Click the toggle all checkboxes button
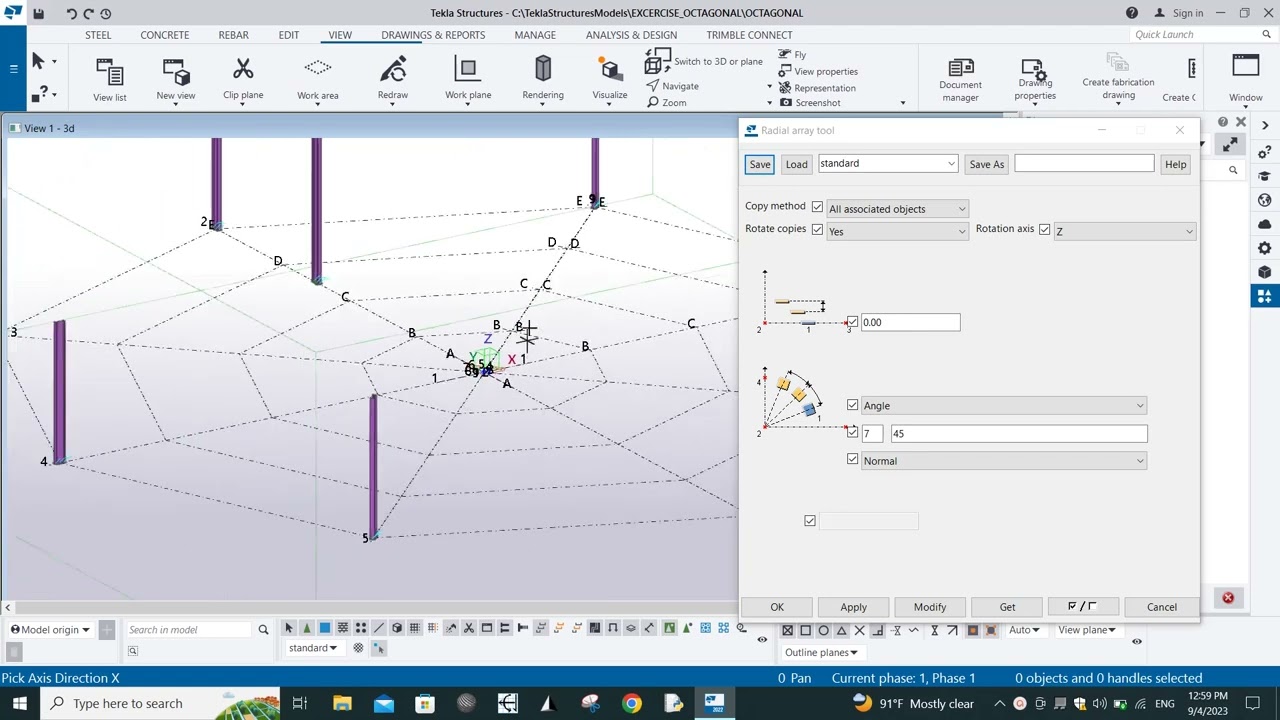1280x720 pixels. [1082, 607]
